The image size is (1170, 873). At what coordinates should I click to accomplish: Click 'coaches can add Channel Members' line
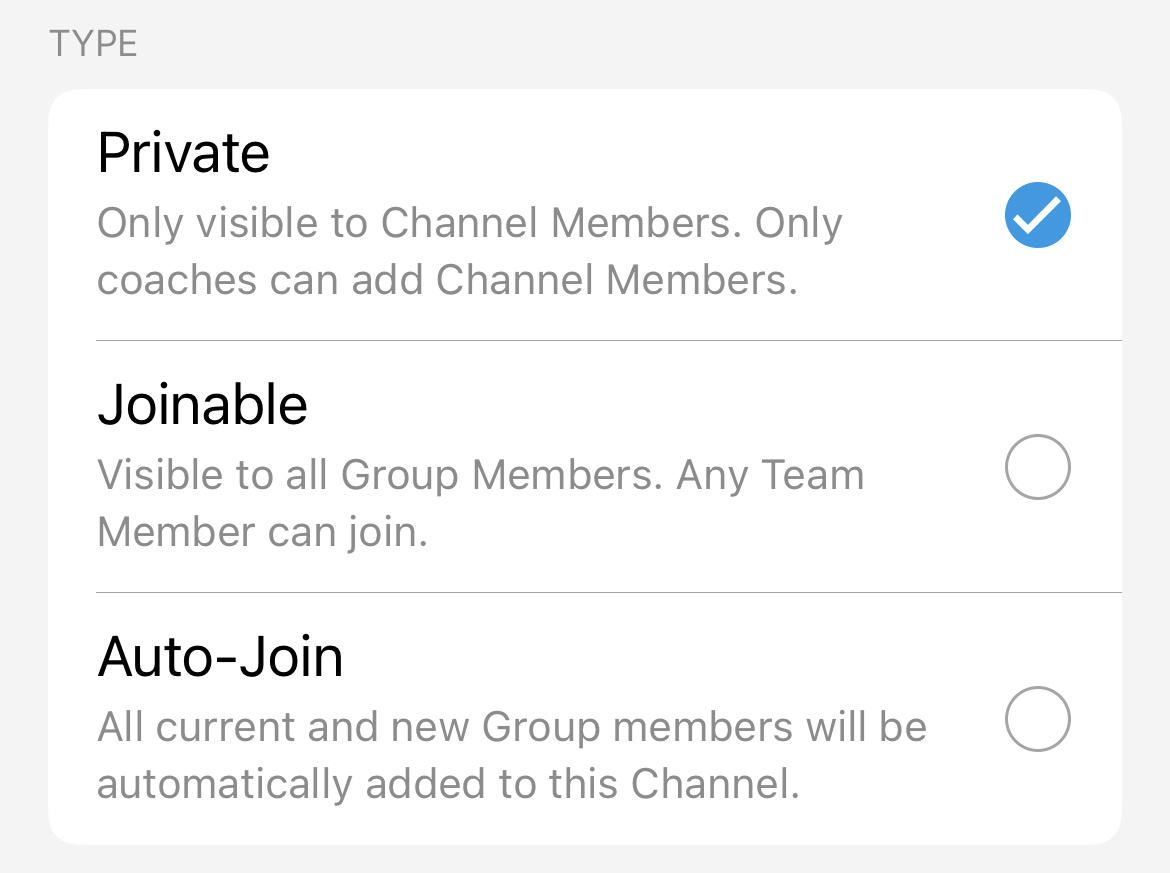tap(447, 281)
